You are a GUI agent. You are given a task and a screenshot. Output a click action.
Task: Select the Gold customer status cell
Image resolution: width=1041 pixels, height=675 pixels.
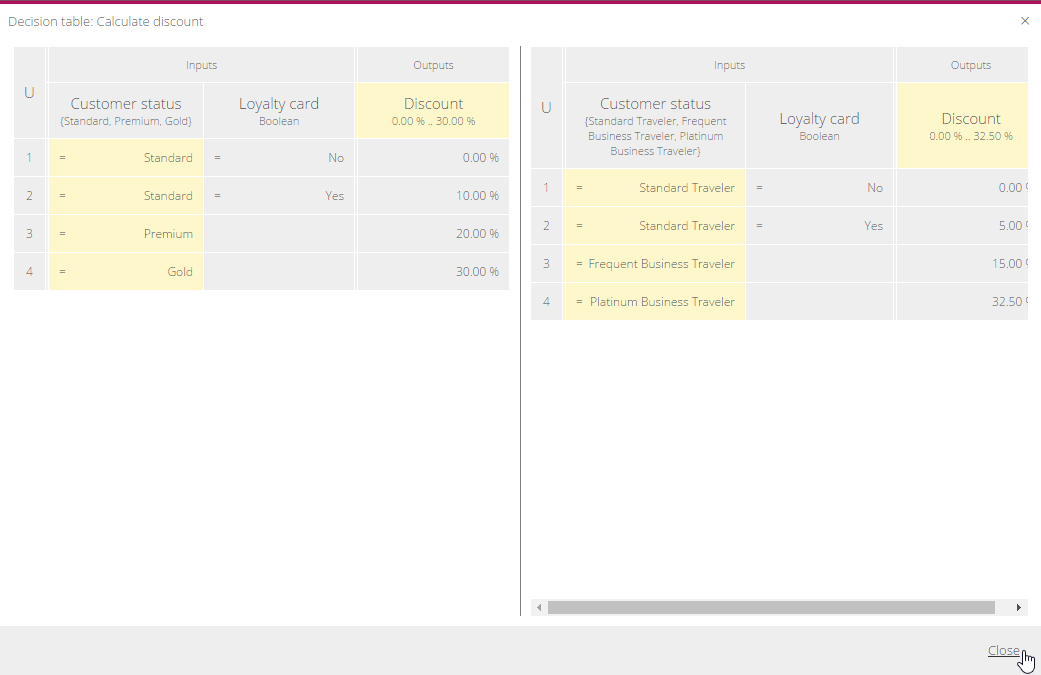[126, 272]
